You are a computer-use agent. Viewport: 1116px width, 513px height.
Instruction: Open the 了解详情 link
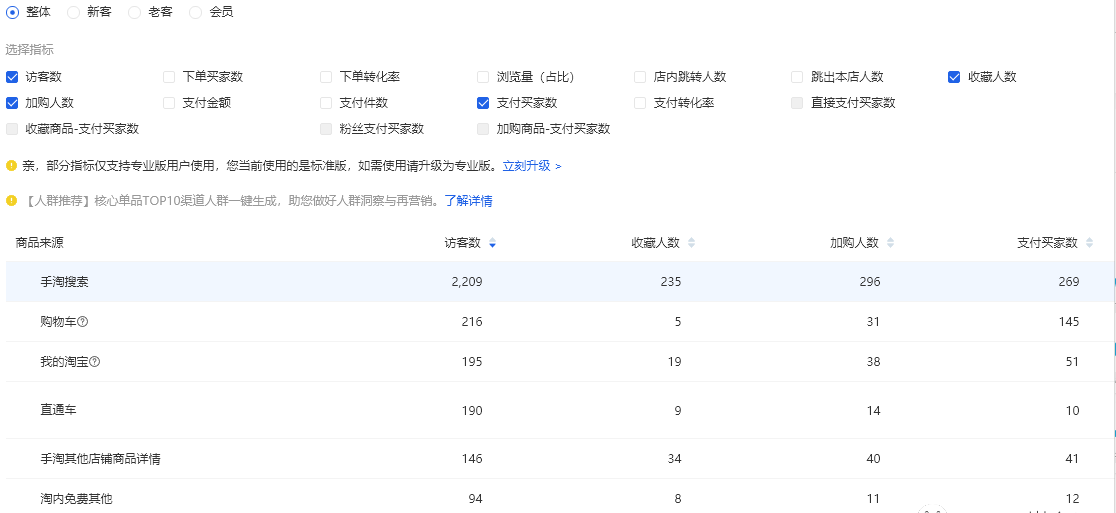468,201
